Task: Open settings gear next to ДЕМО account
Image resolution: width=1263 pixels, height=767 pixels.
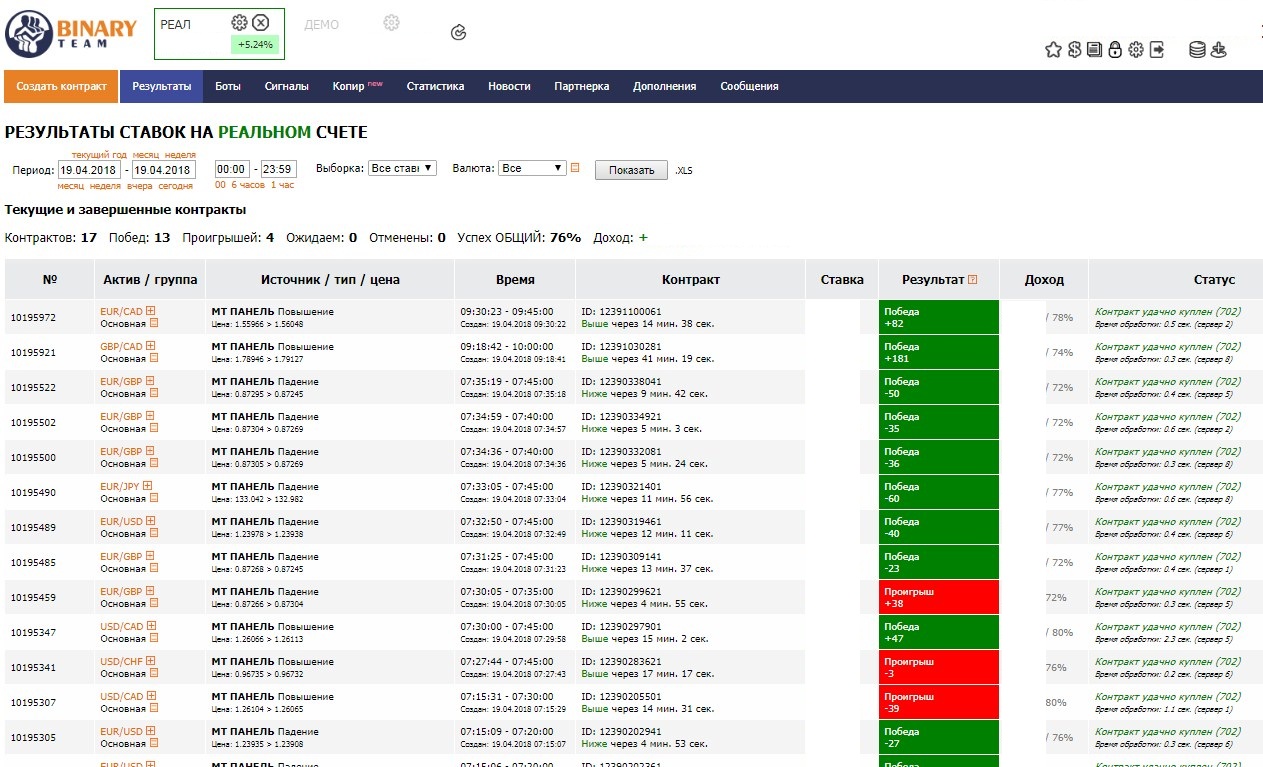Action: 392,23
